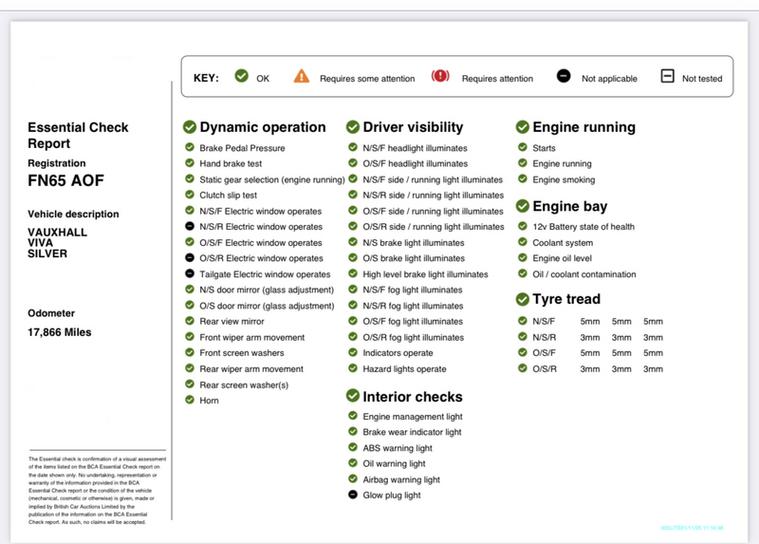Click the green OK icon in the key
The height and width of the screenshot is (544, 759).
[241, 77]
